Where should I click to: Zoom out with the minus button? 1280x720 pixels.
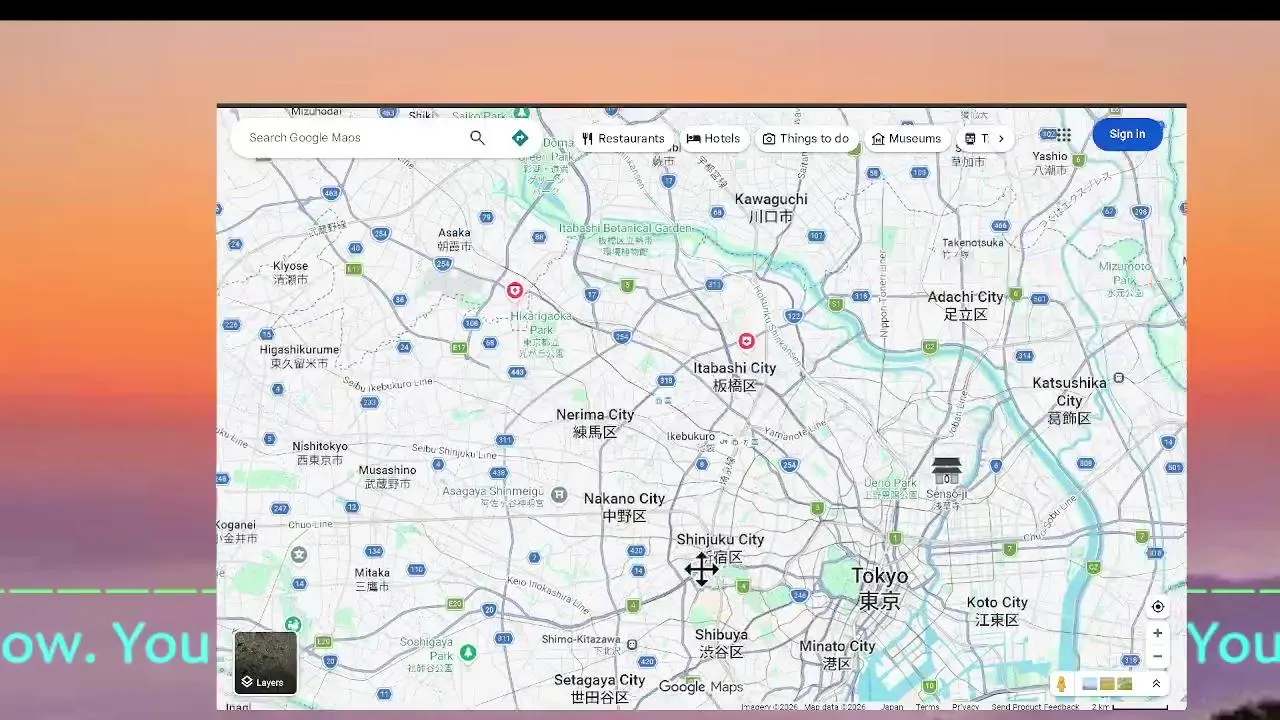click(1157, 657)
